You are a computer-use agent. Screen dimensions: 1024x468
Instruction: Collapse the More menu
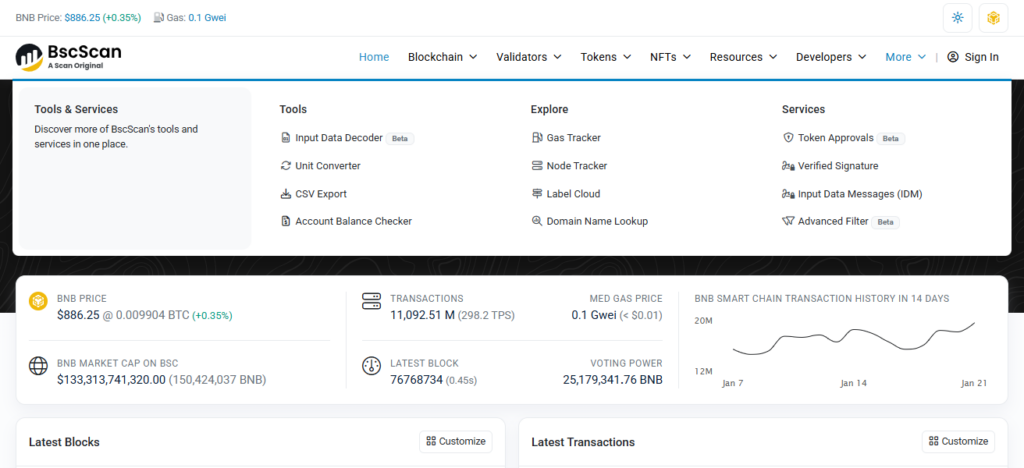(905, 57)
